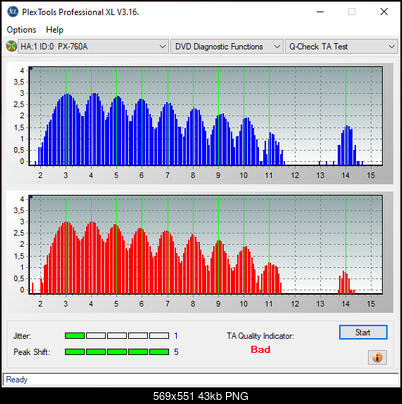Viewport: 402px width, 404px height.
Task: Click the Peak Shift value 5
Action: point(176,352)
